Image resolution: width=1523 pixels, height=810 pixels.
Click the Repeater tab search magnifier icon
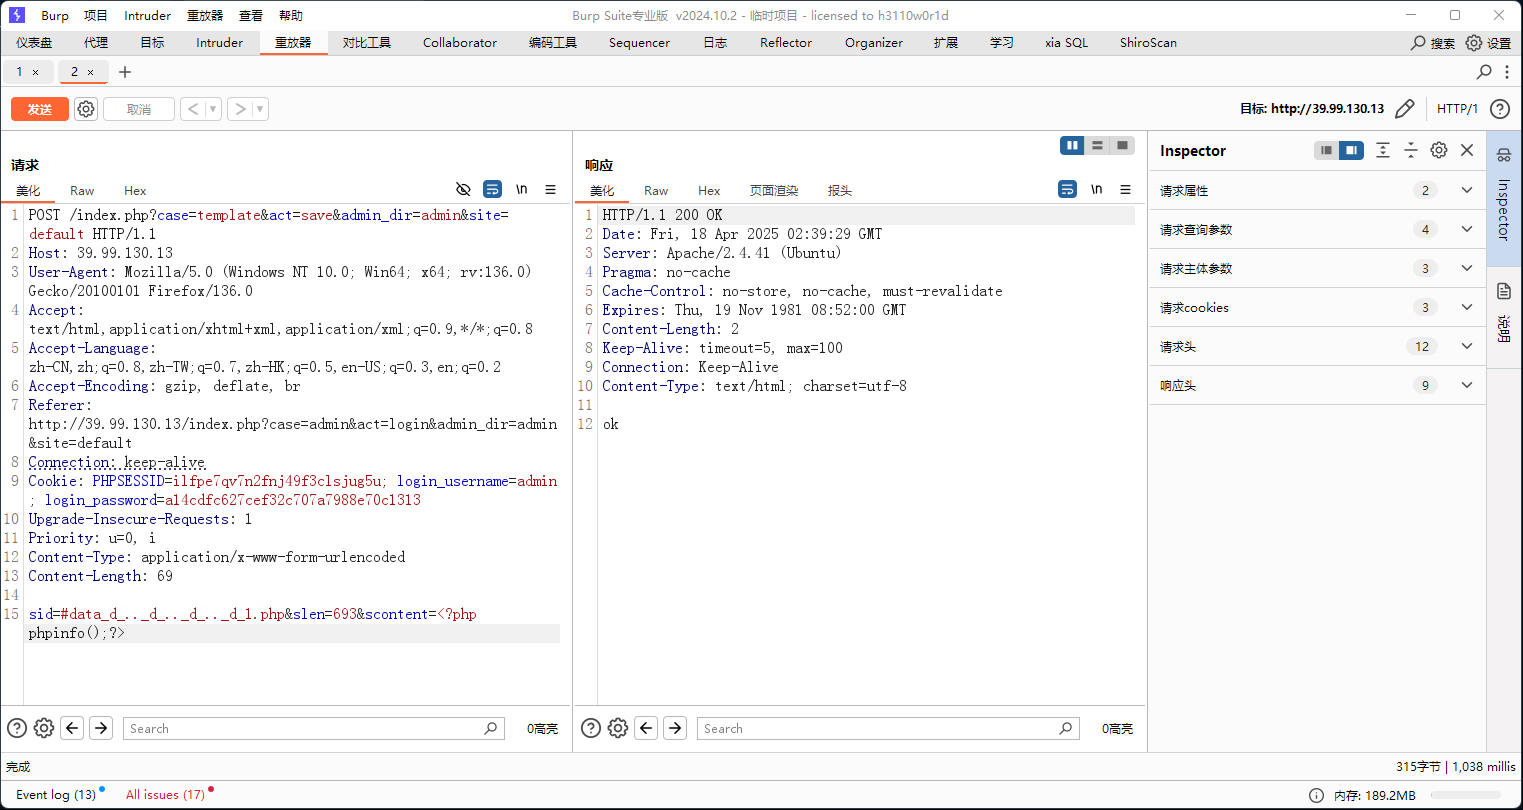(x=1484, y=72)
